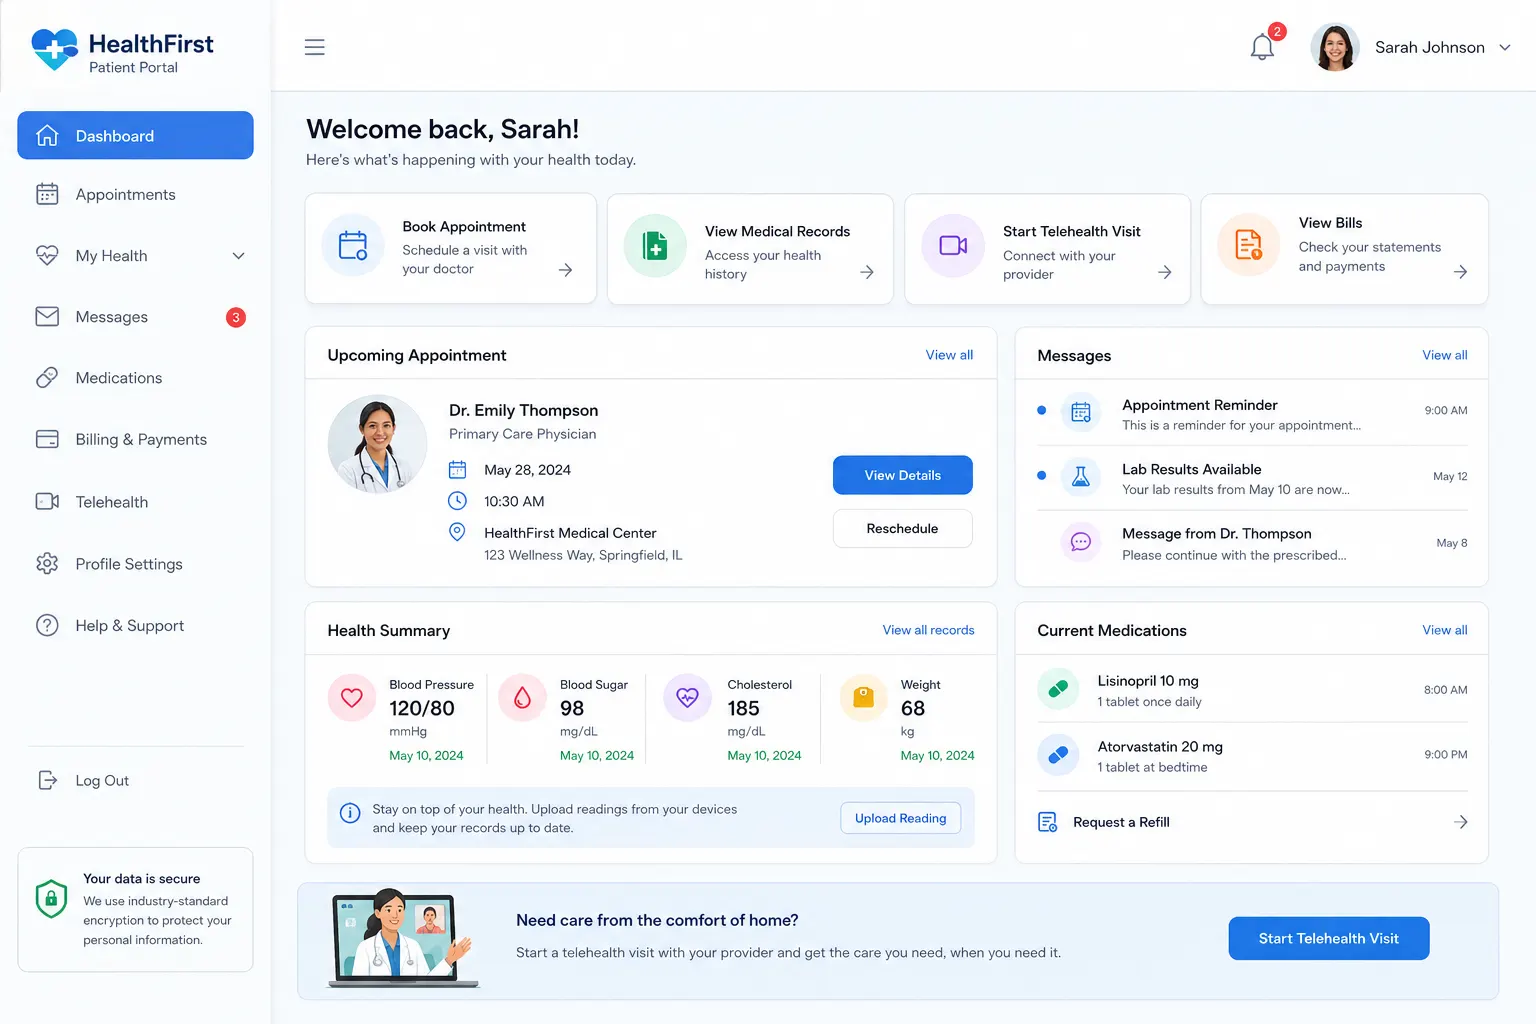The image size is (1536, 1024).
Task: Click the Log Out door icon
Action: pos(47,780)
